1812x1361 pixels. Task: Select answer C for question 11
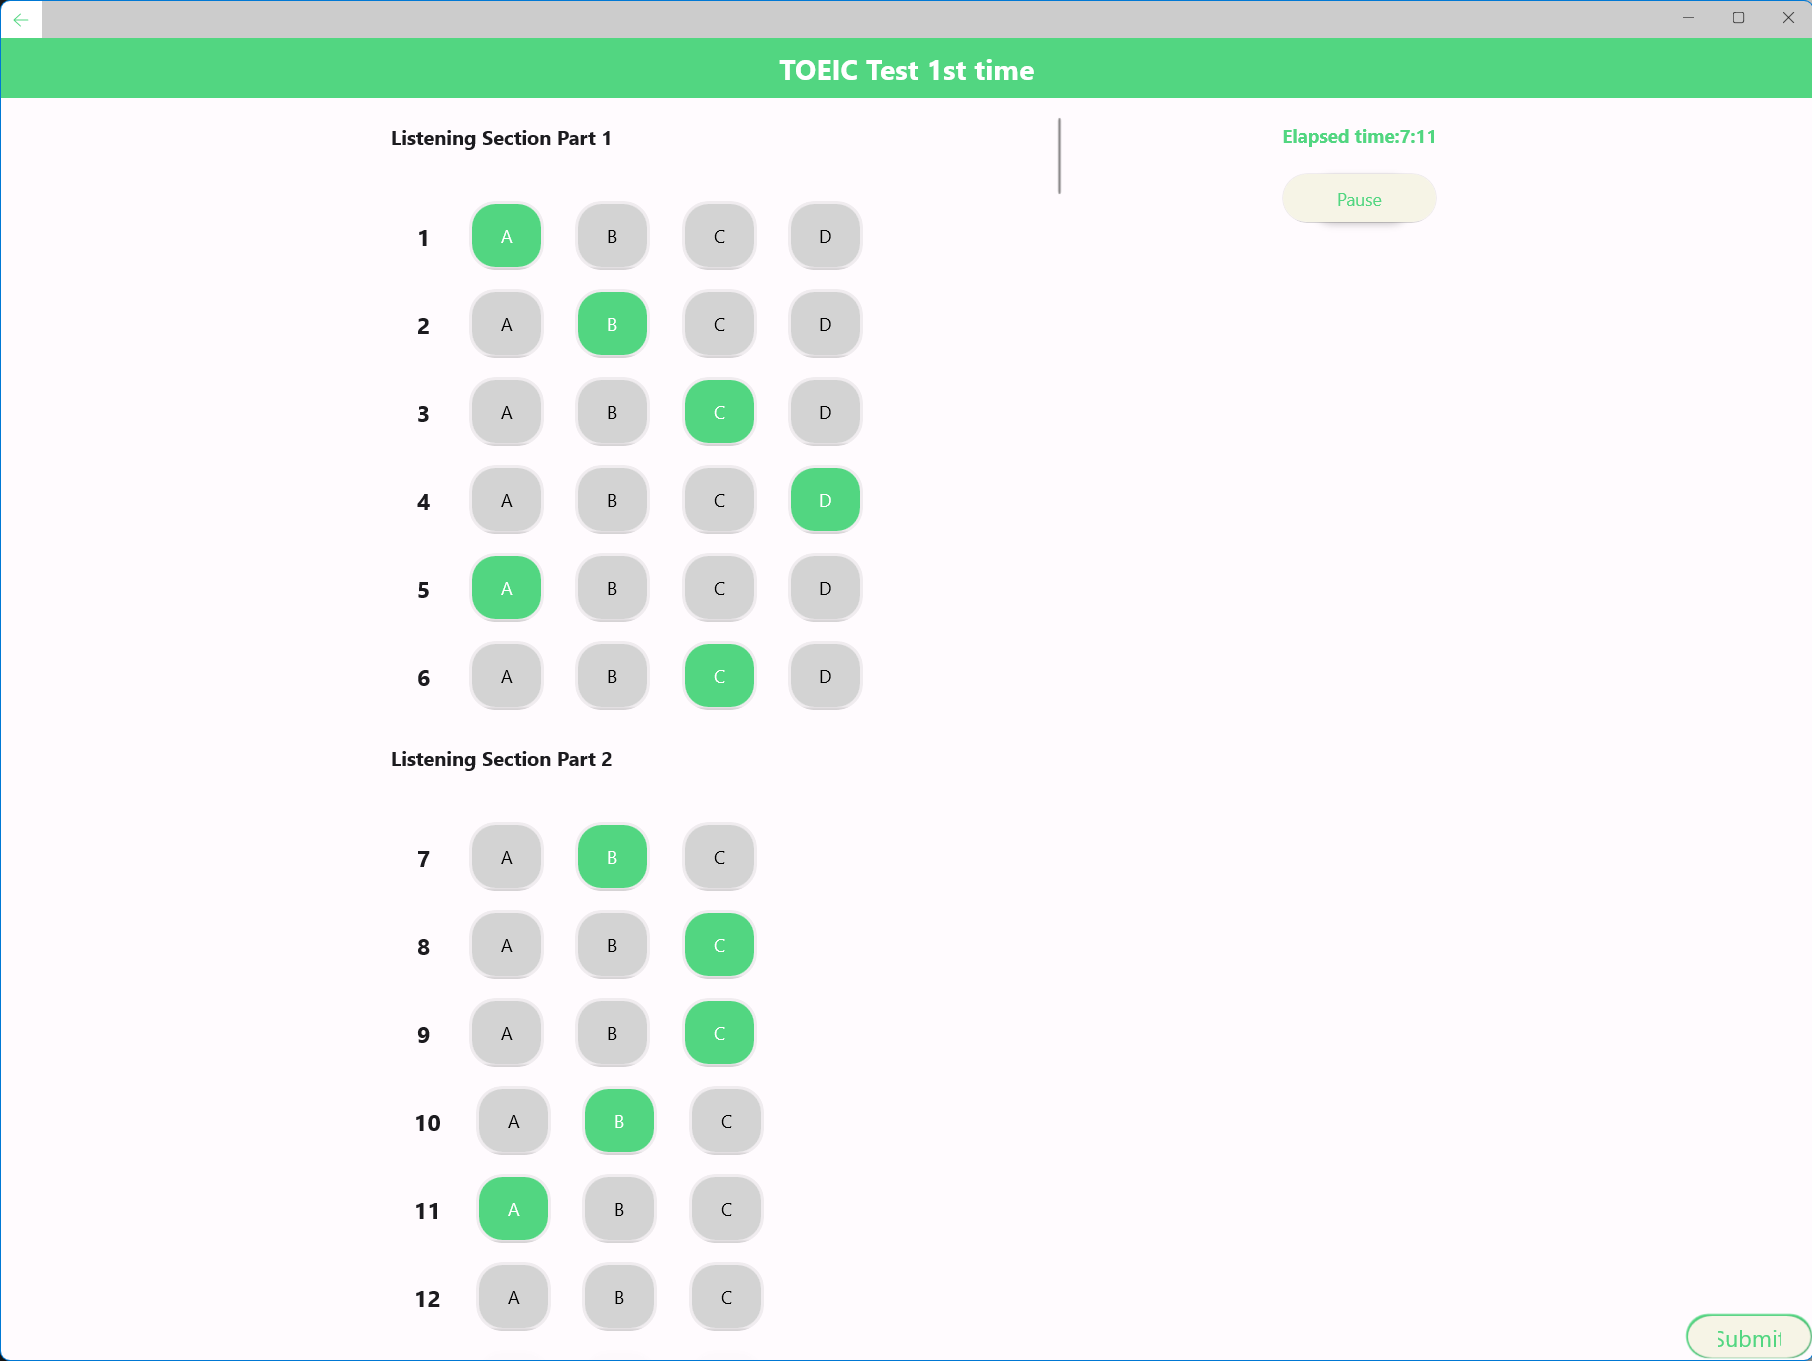pyautogui.click(x=726, y=1210)
